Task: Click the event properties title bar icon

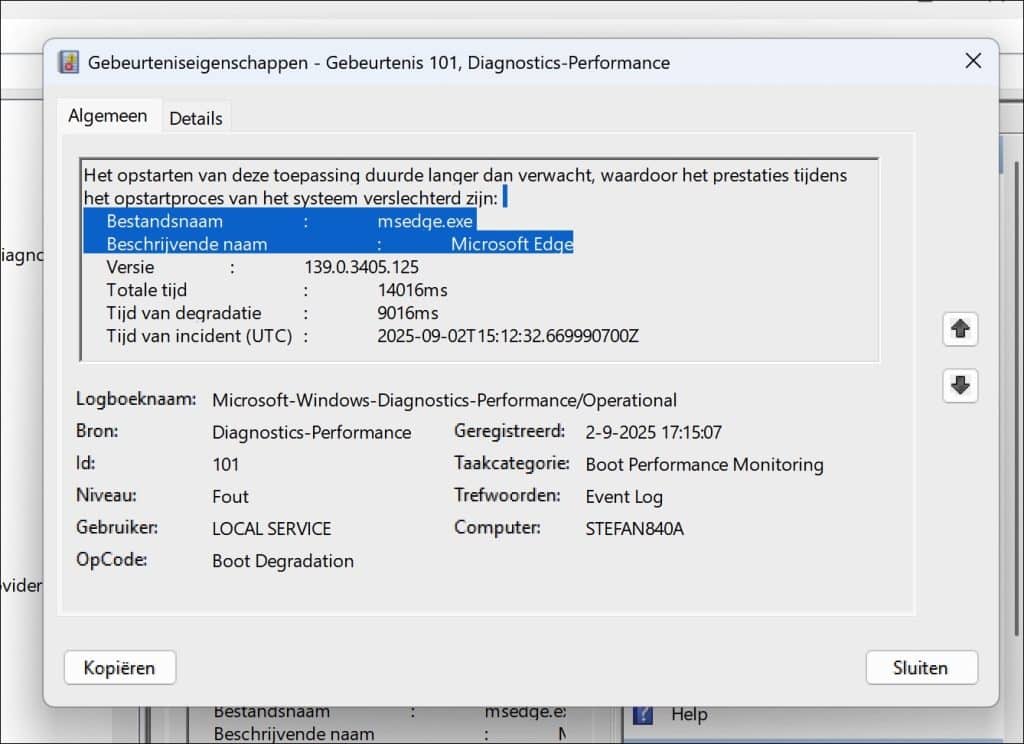Action: coord(69,62)
